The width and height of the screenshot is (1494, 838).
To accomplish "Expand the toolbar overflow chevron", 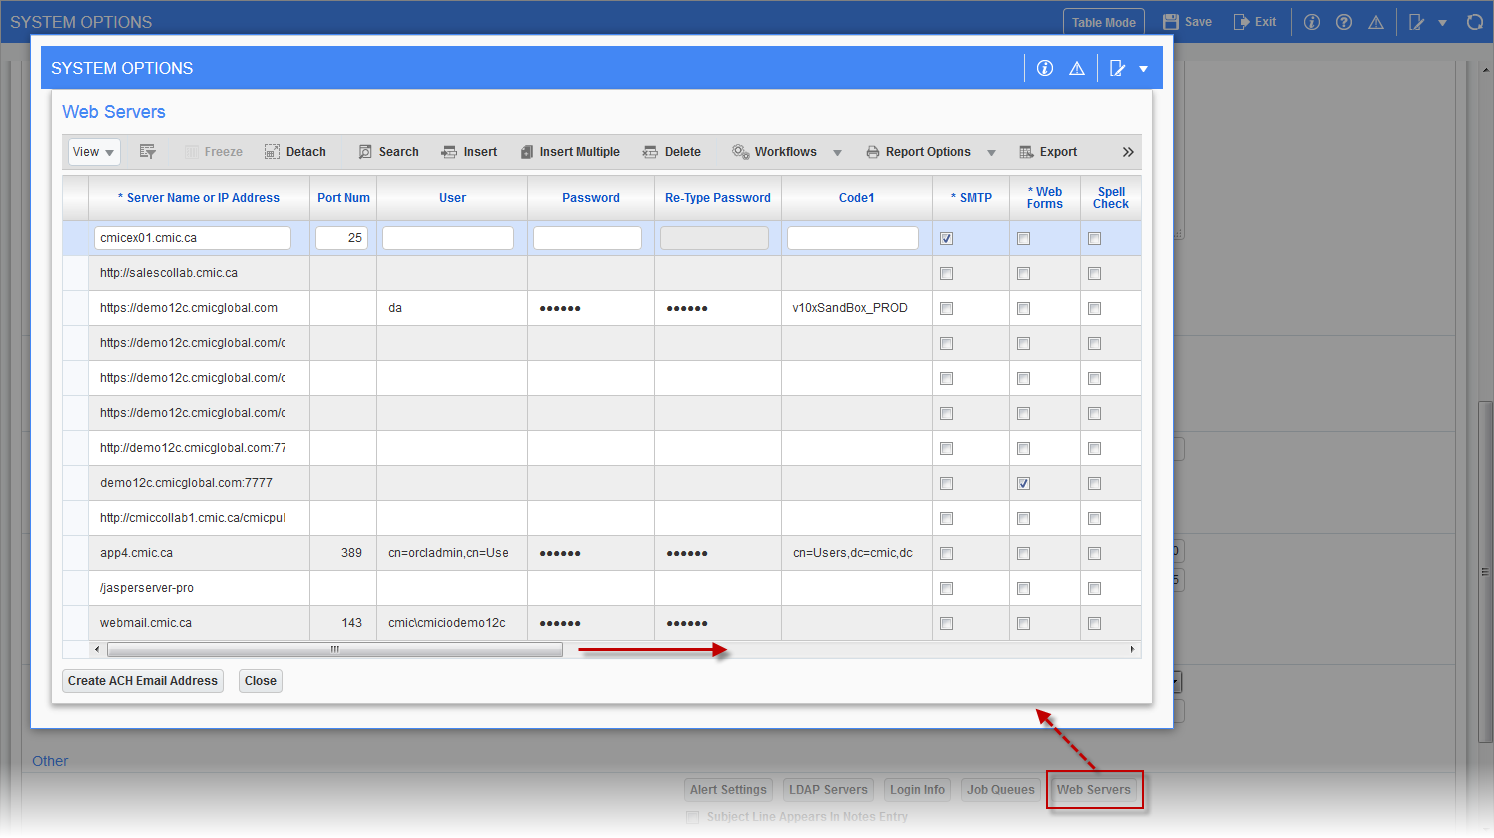I will (1128, 152).
